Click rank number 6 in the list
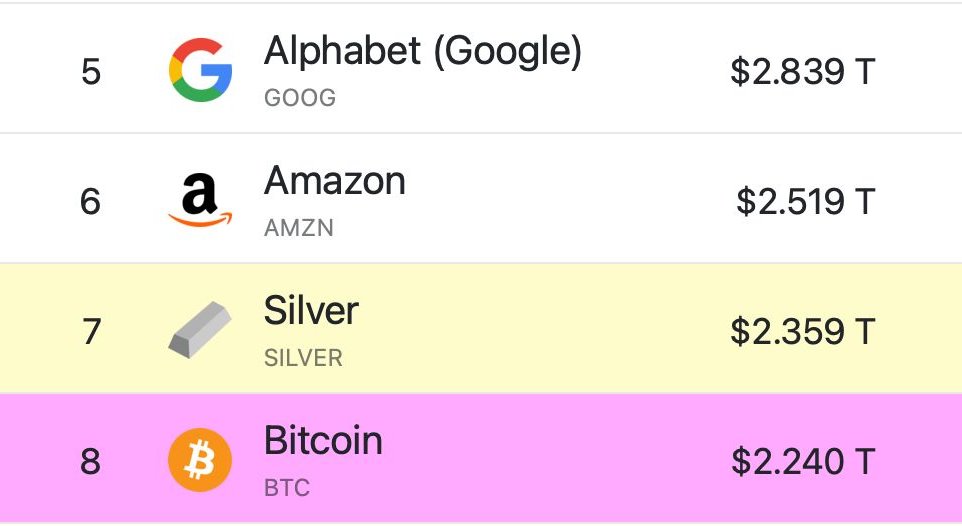 [90, 201]
